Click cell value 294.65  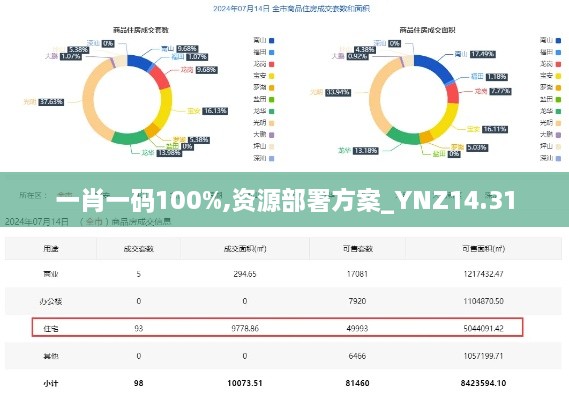[245, 274]
